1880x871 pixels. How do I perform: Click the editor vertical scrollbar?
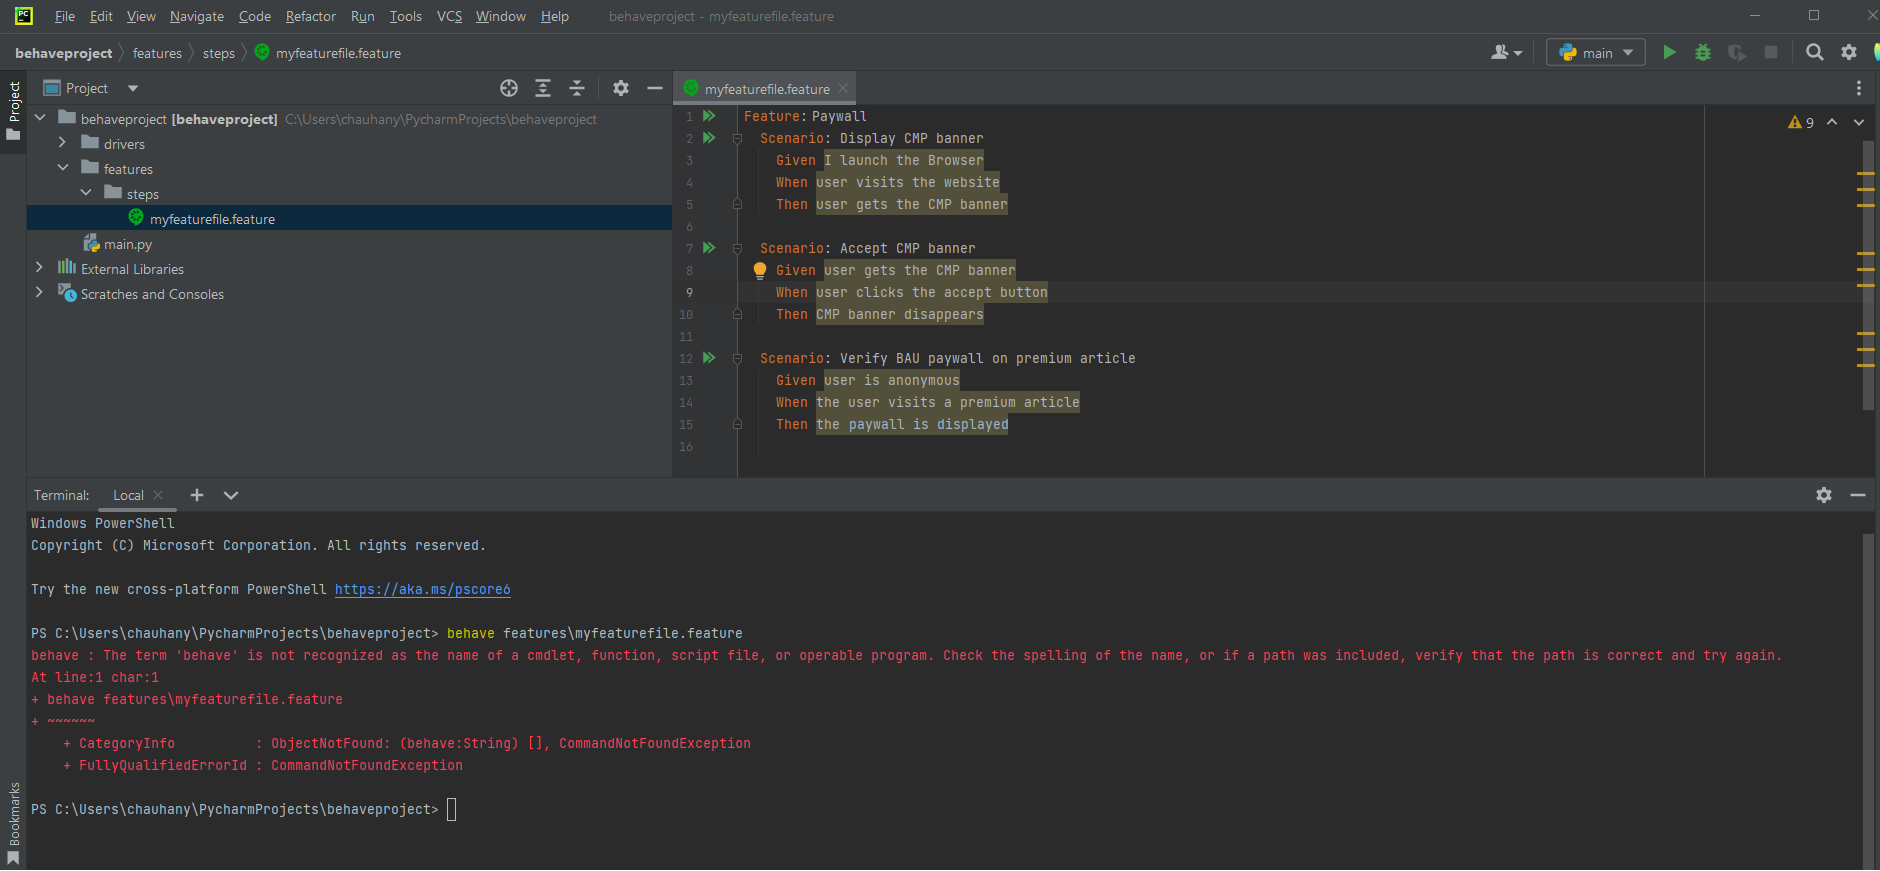click(x=1867, y=275)
